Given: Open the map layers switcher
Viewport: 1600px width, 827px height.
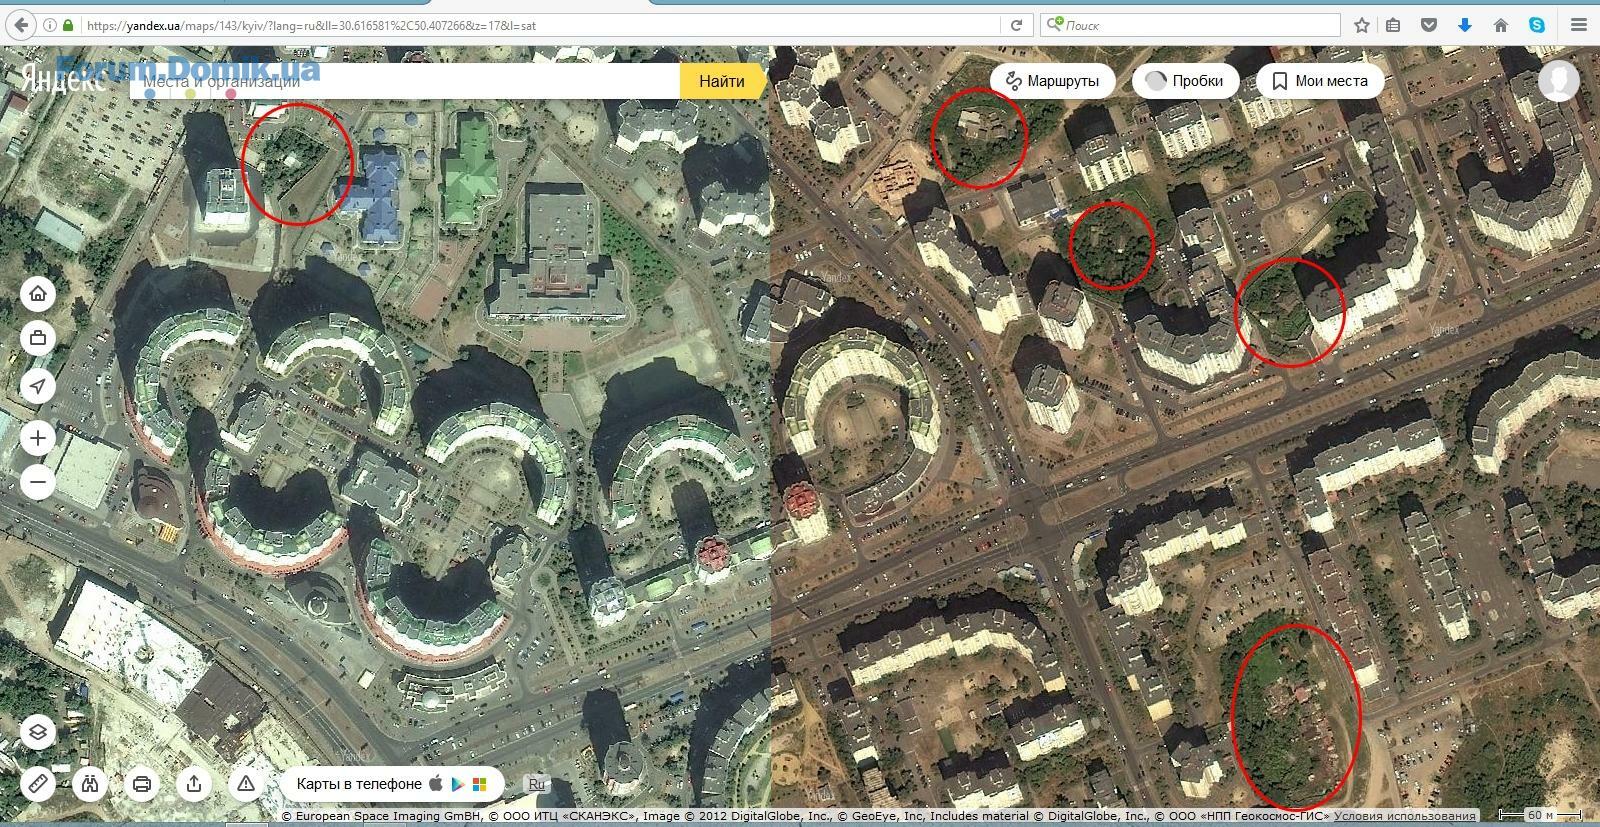Looking at the screenshot, I should [38, 732].
